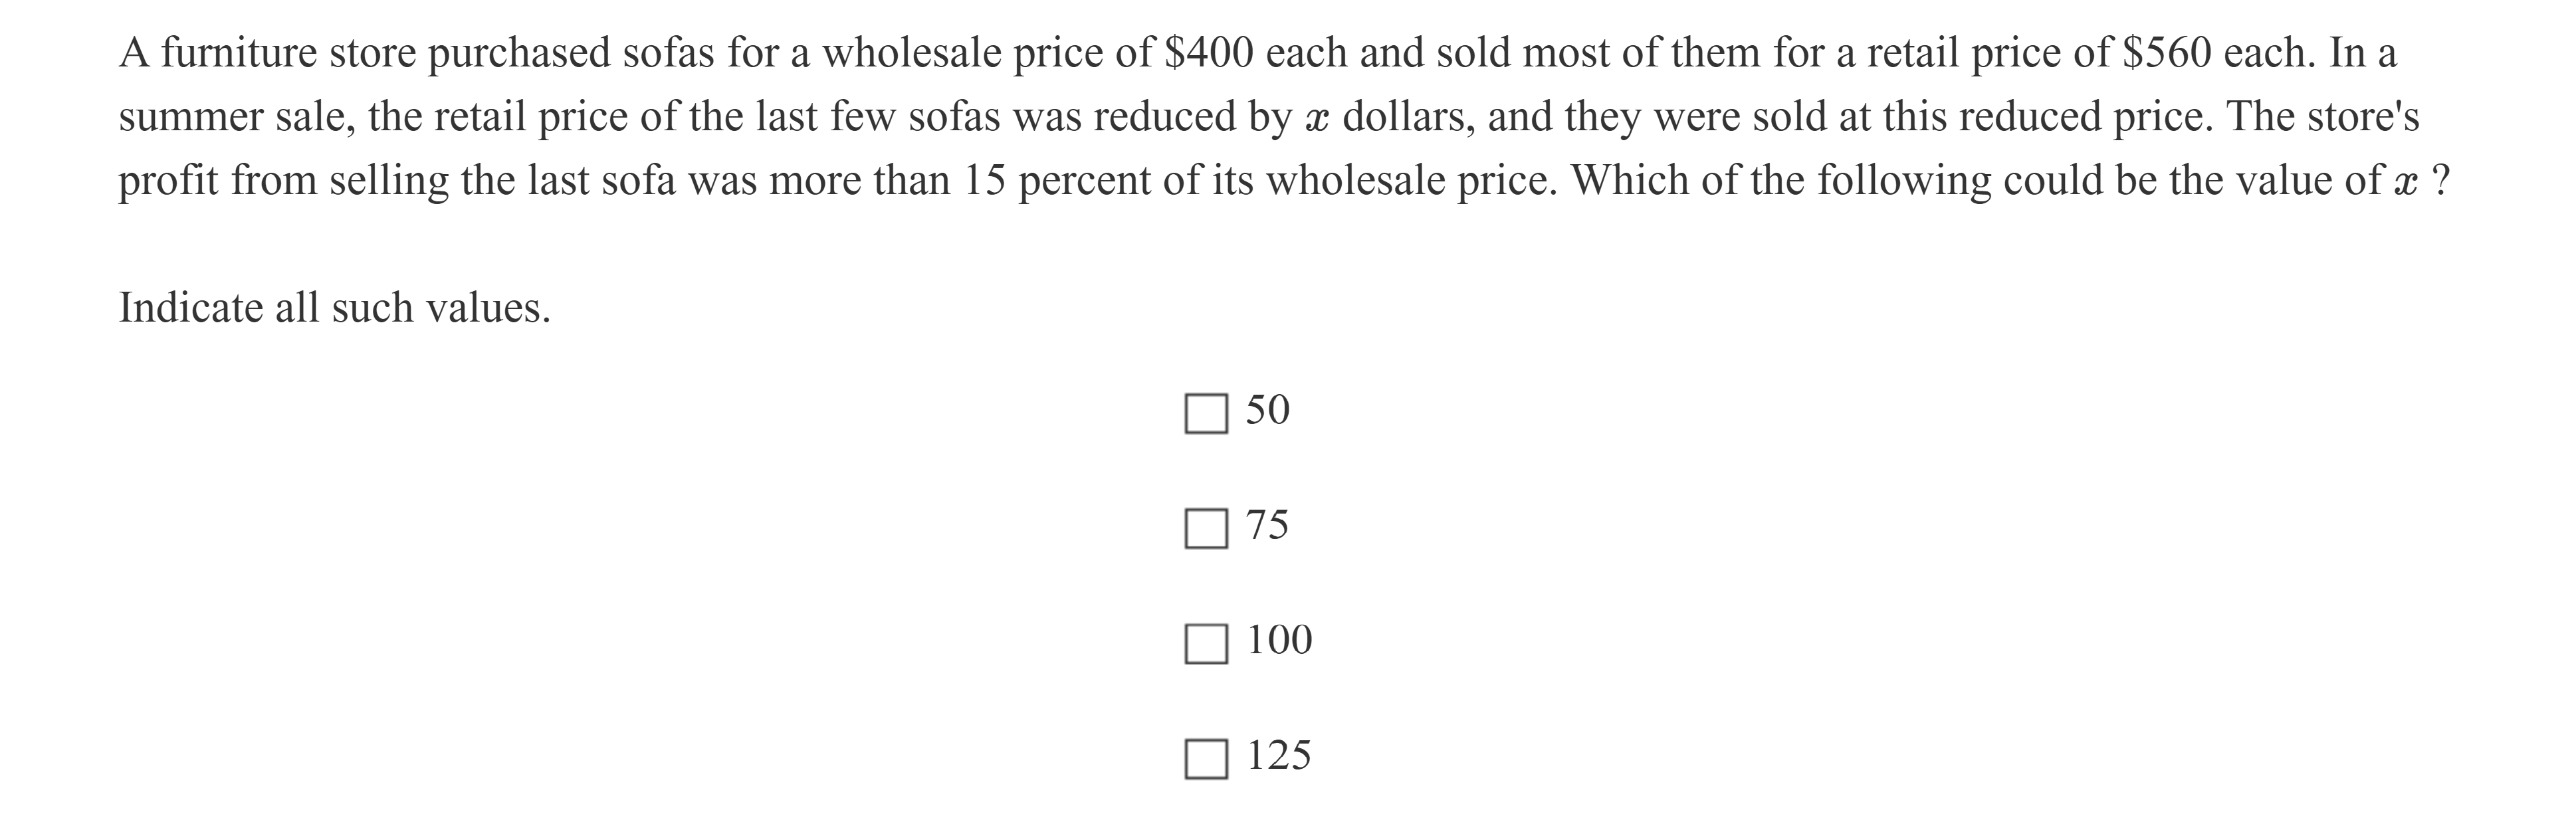2576x816 pixels.
Task: Enable the 125 option checkbox
Action: [1206, 758]
